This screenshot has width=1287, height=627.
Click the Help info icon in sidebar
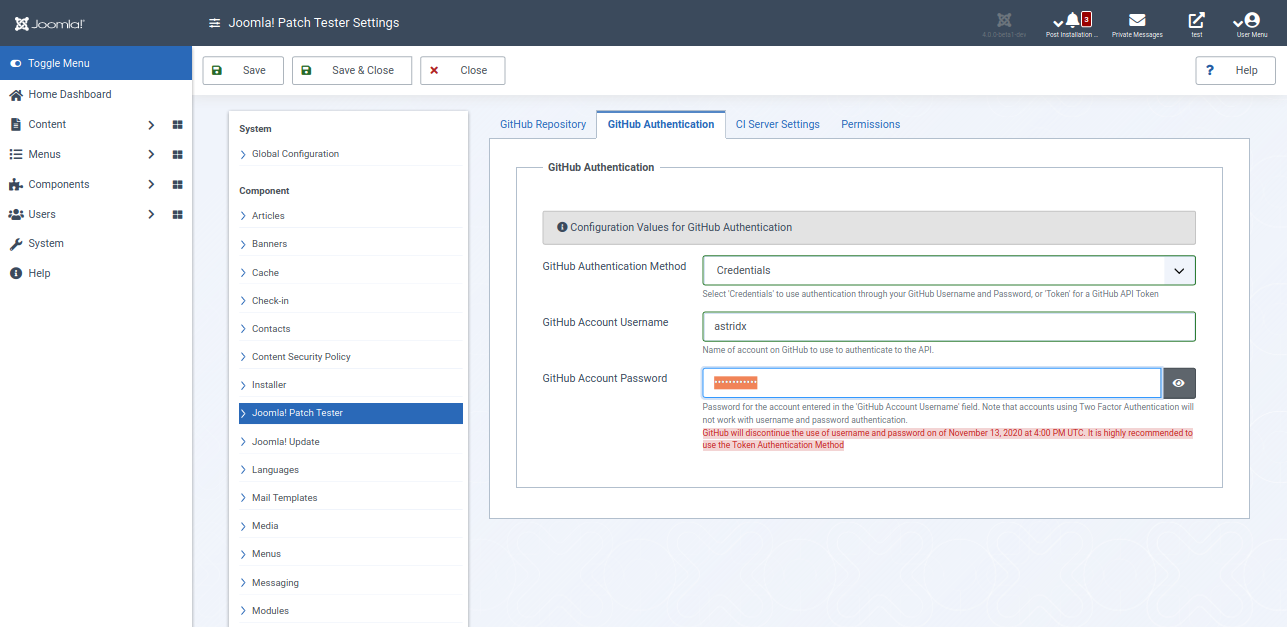(16, 273)
